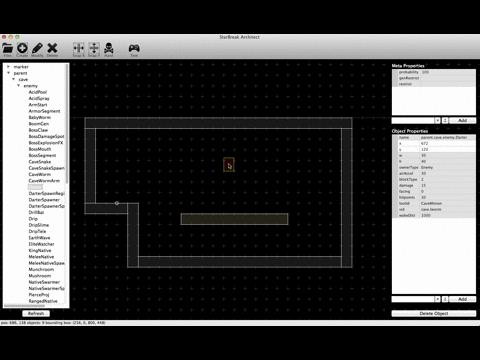Collapse the enemy tree node
The height and width of the screenshot is (360, 480).
point(19,86)
